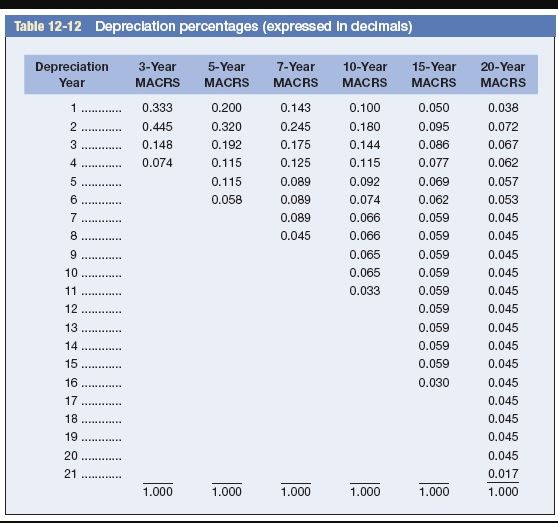Image resolution: width=558 pixels, height=523 pixels.
Task: Click the table title 'Table 12-12'
Action: pos(48,26)
